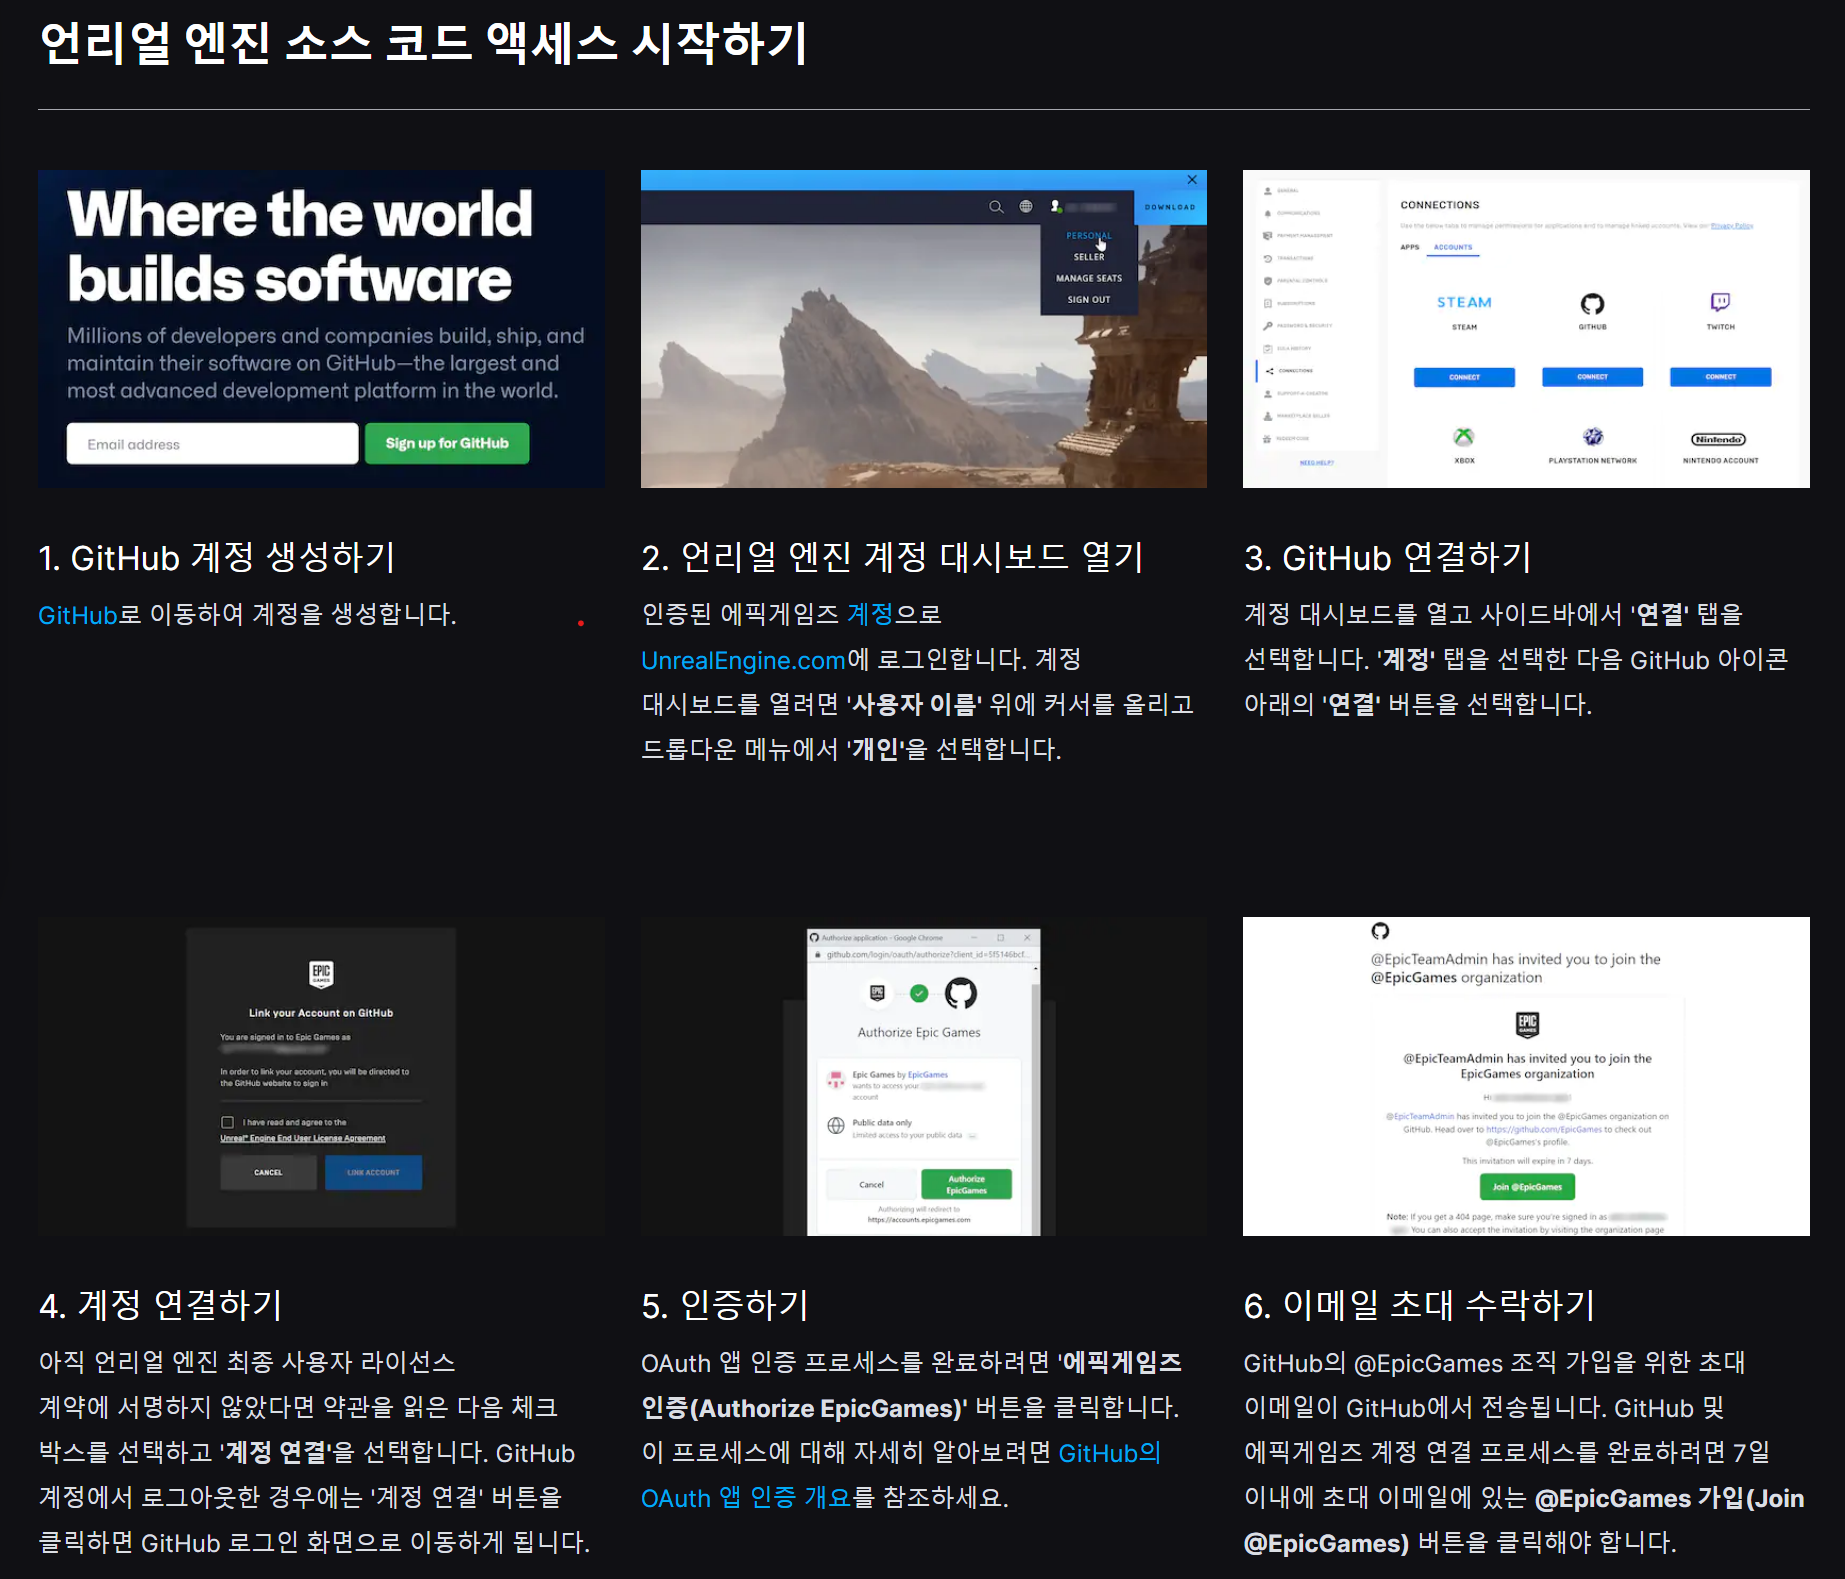Choose SIGN OUT in dropdown menu
The height and width of the screenshot is (1579, 1845).
pos(1088,299)
